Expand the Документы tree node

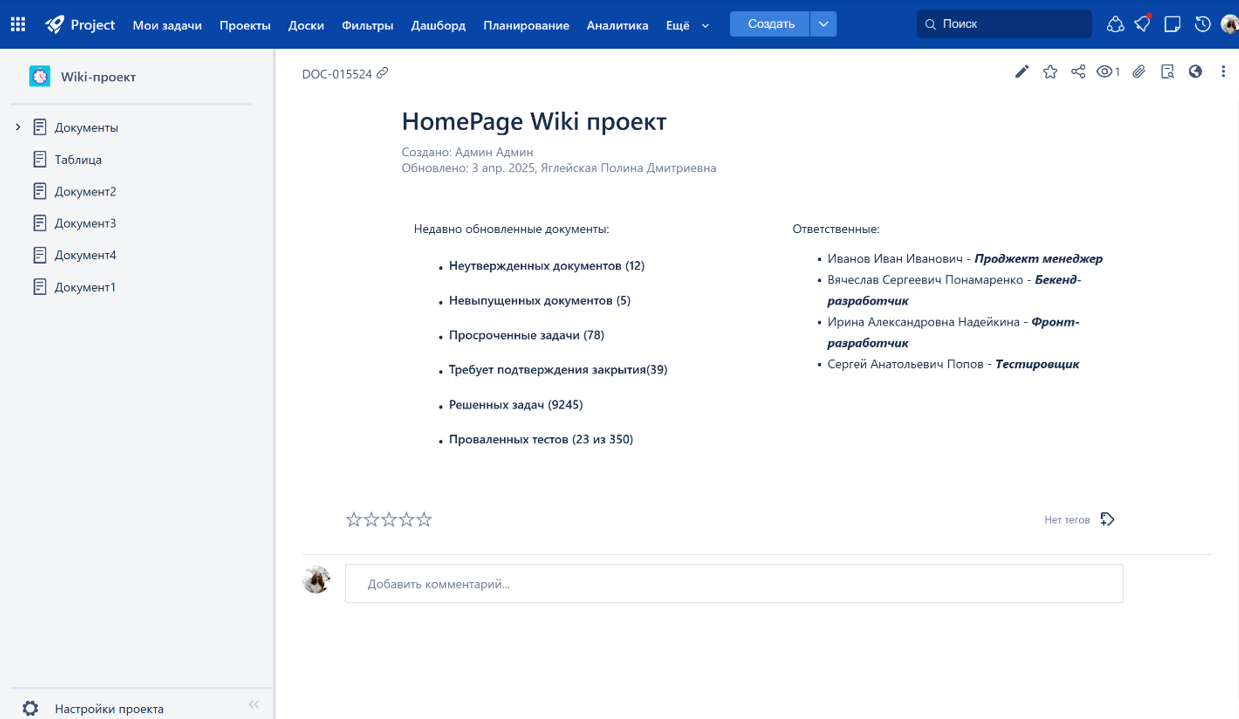coord(18,127)
